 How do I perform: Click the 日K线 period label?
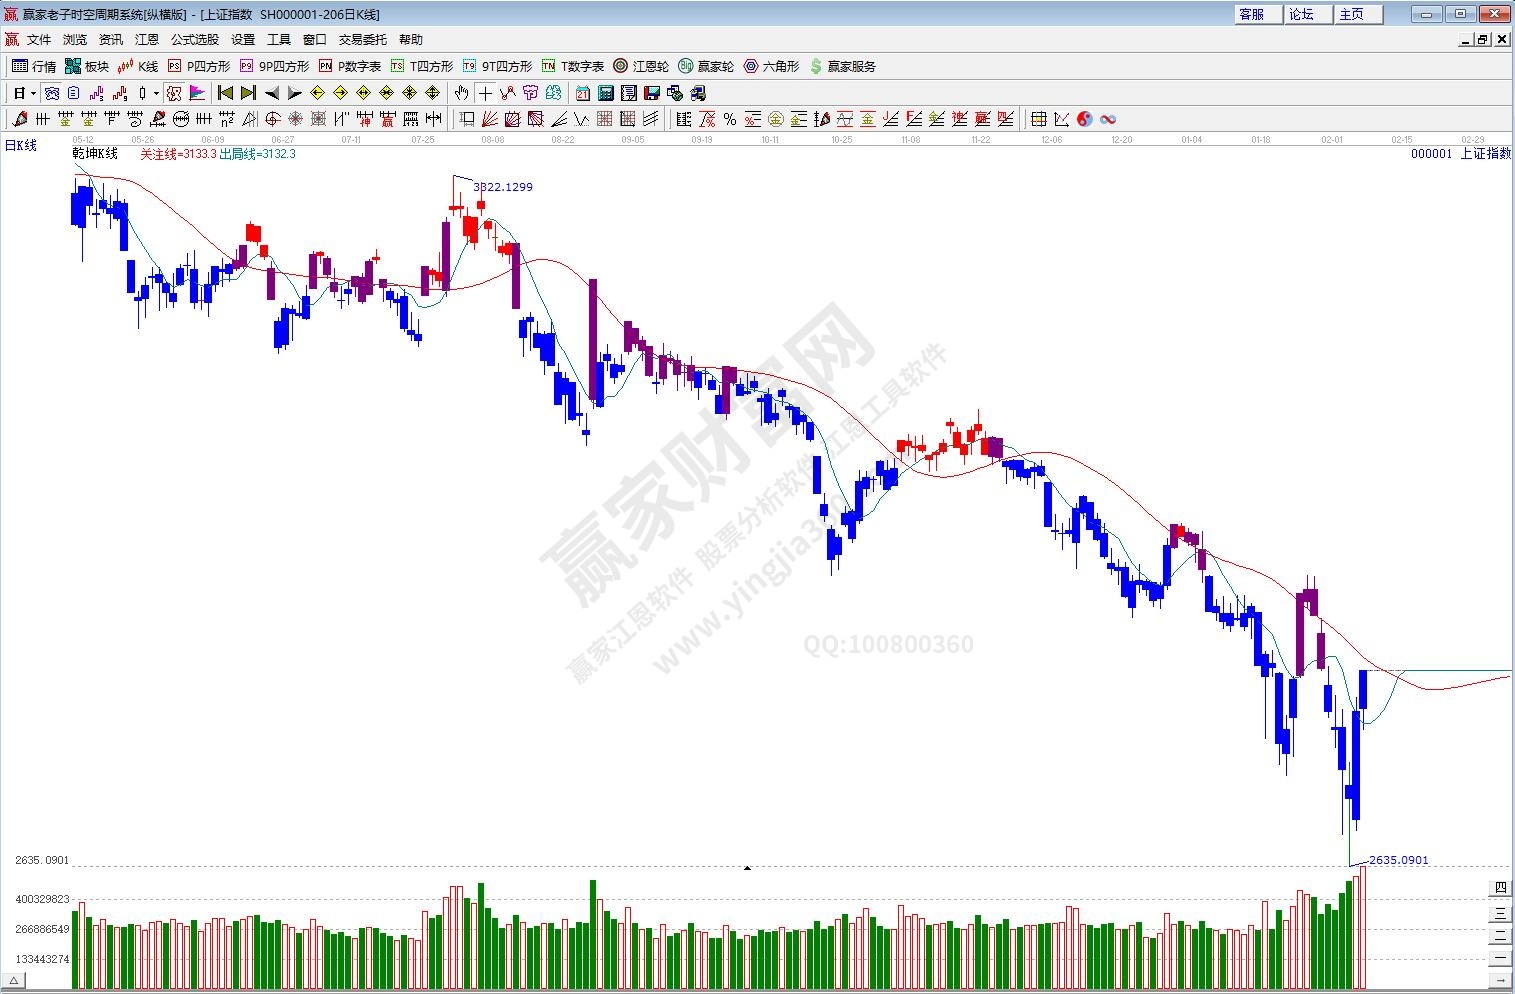pyautogui.click(x=21, y=146)
